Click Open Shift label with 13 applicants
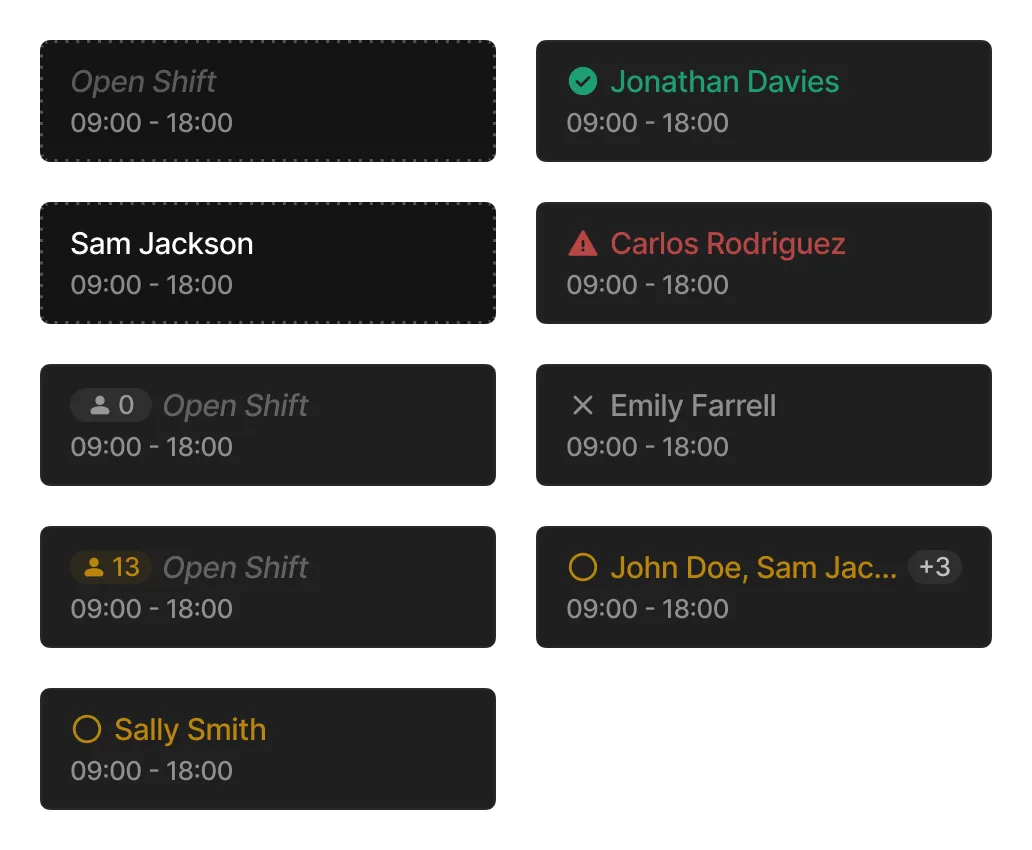Image resolution: width=1032 pixels, height=850 pixels. (236, 567)
